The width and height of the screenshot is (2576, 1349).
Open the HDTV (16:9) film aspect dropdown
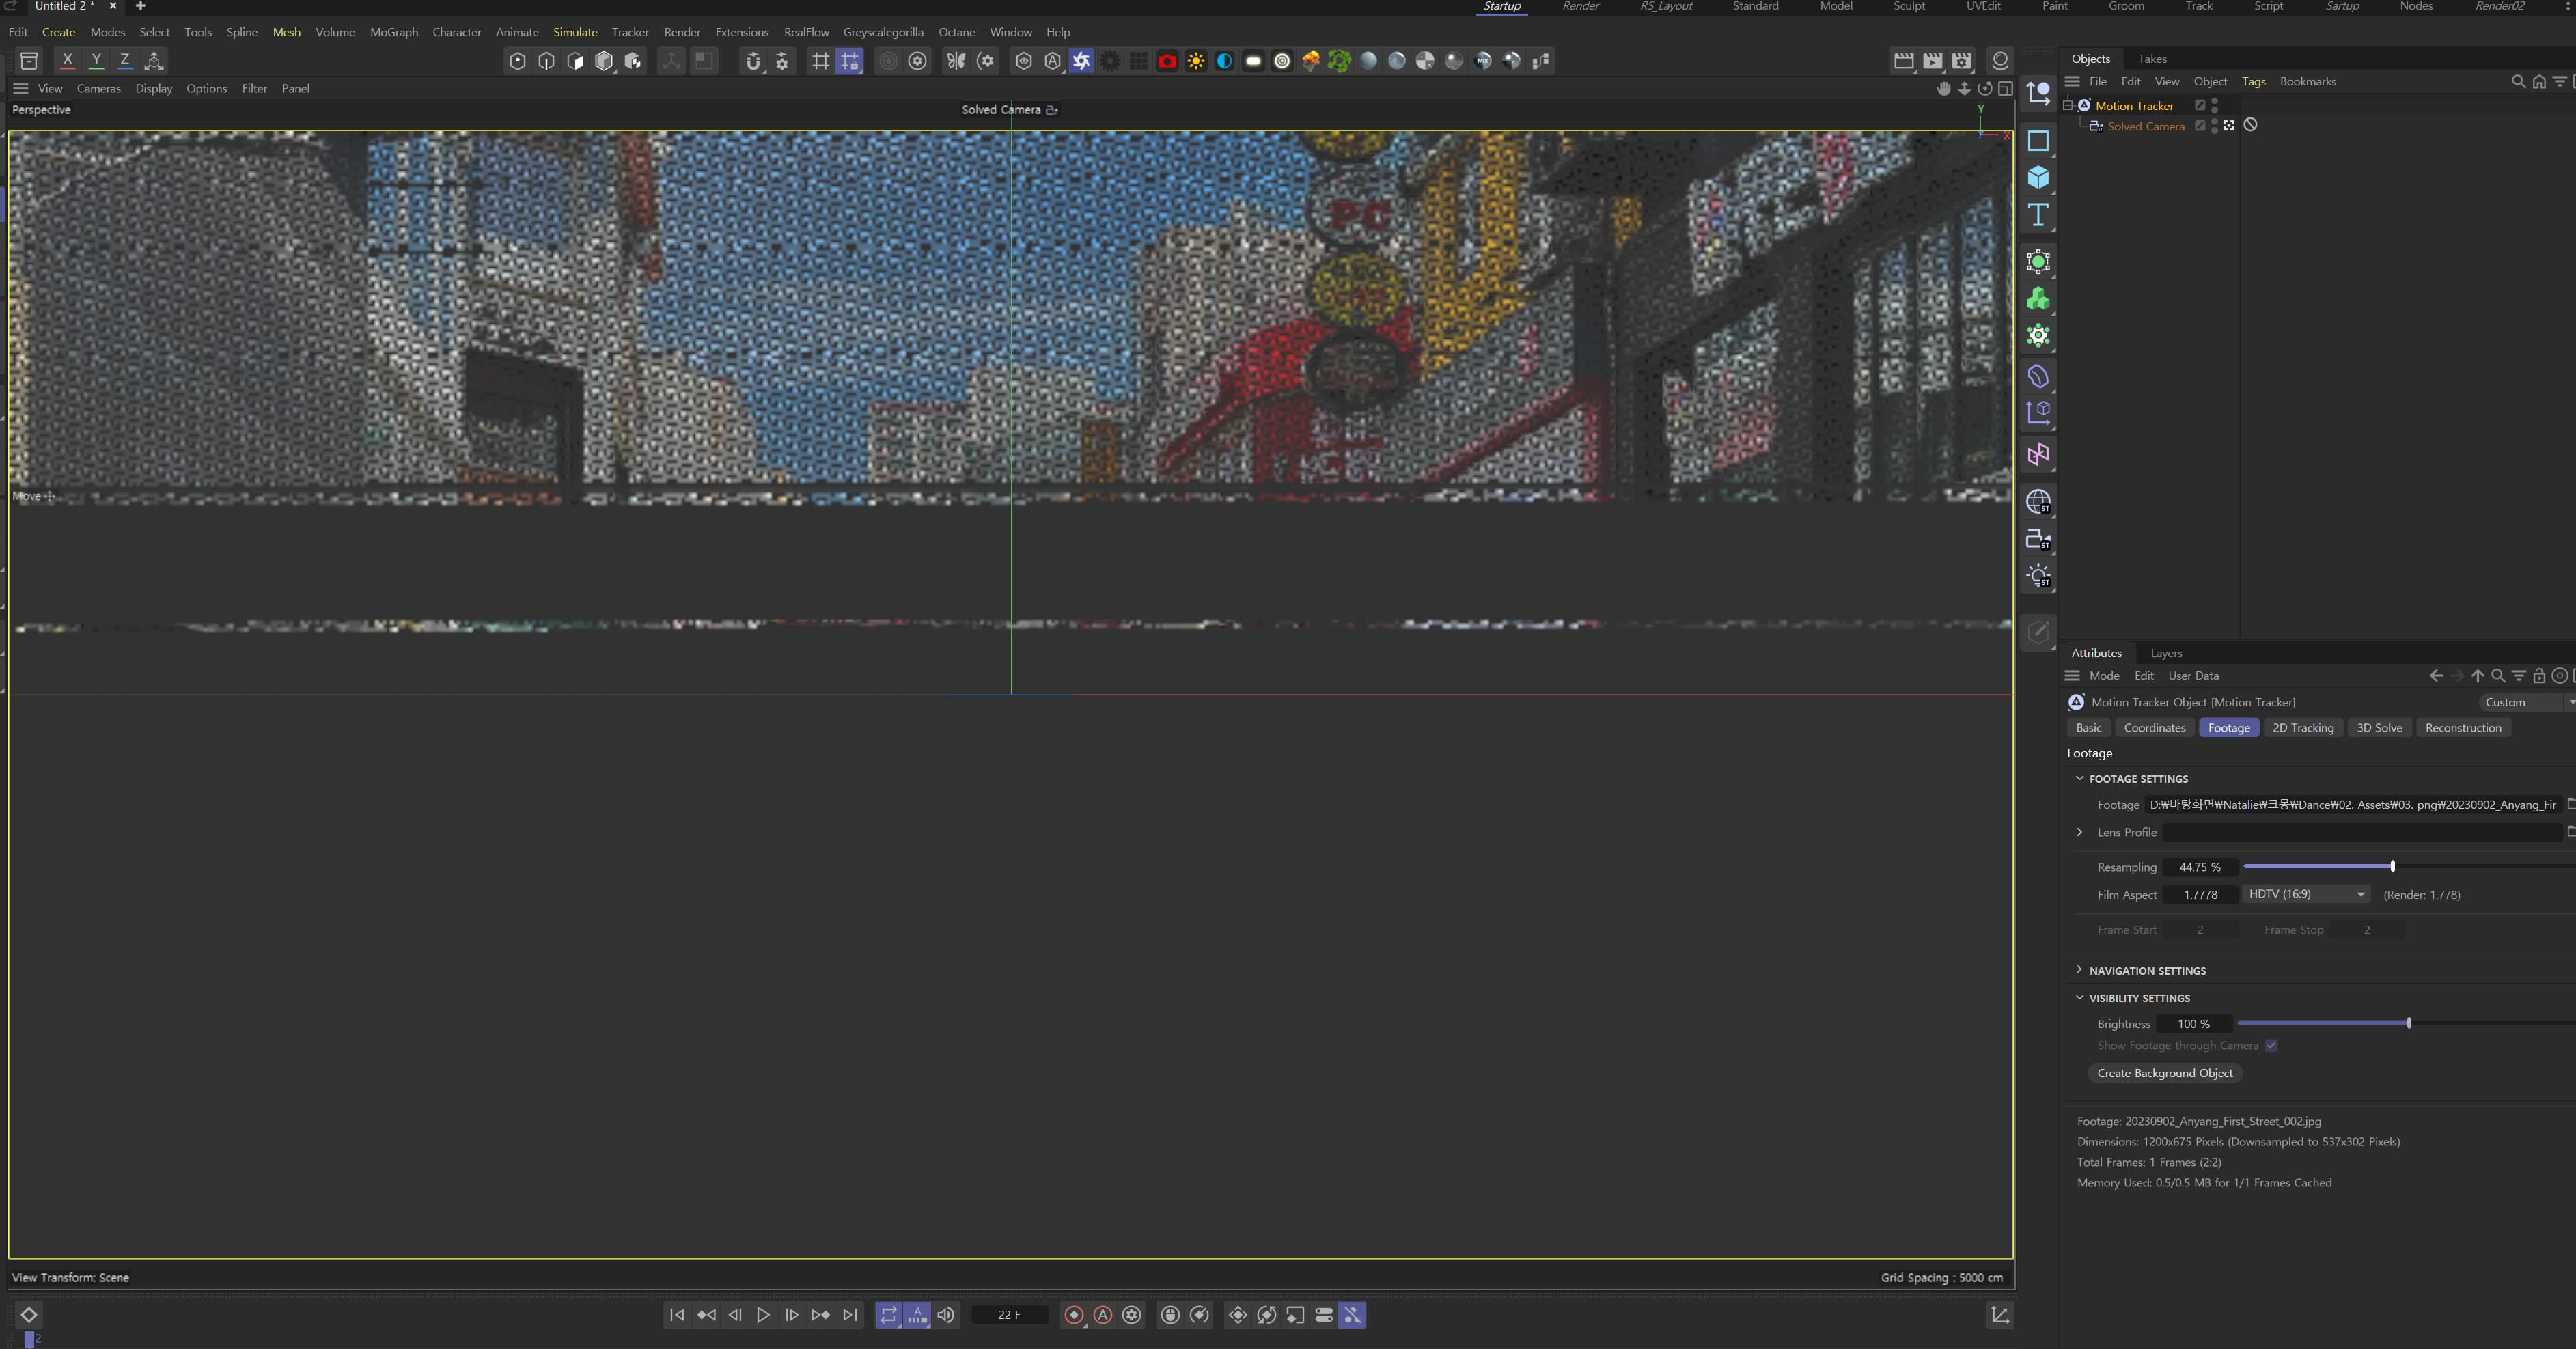click(x=2306, y=894)
